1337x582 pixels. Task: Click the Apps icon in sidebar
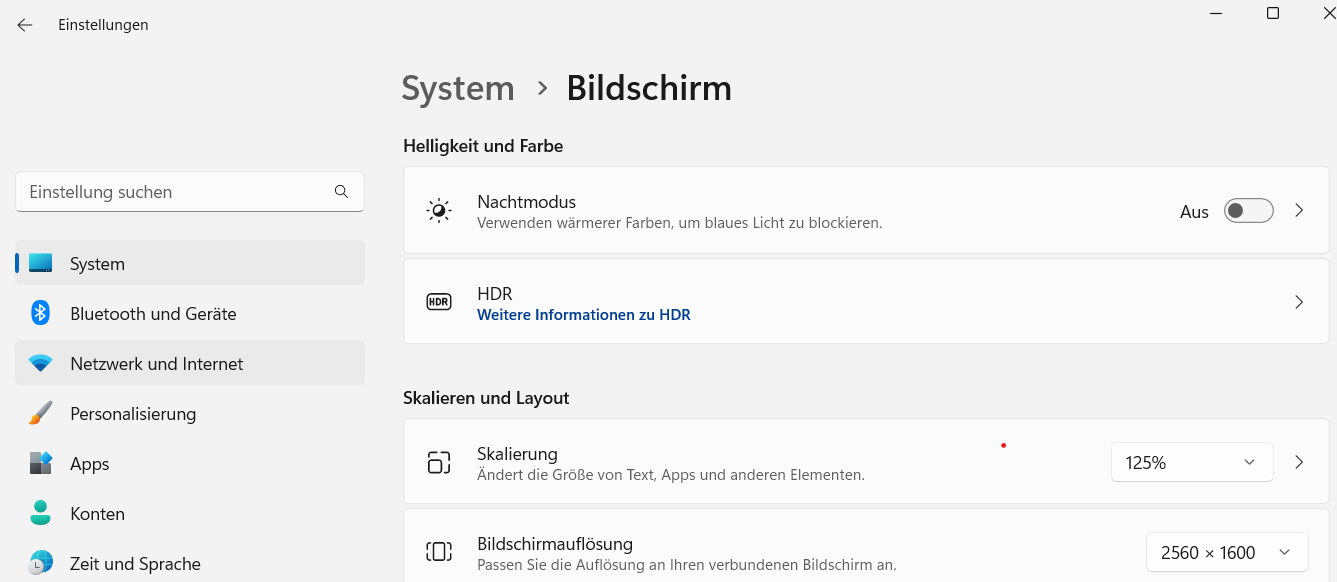coord(40,464)
